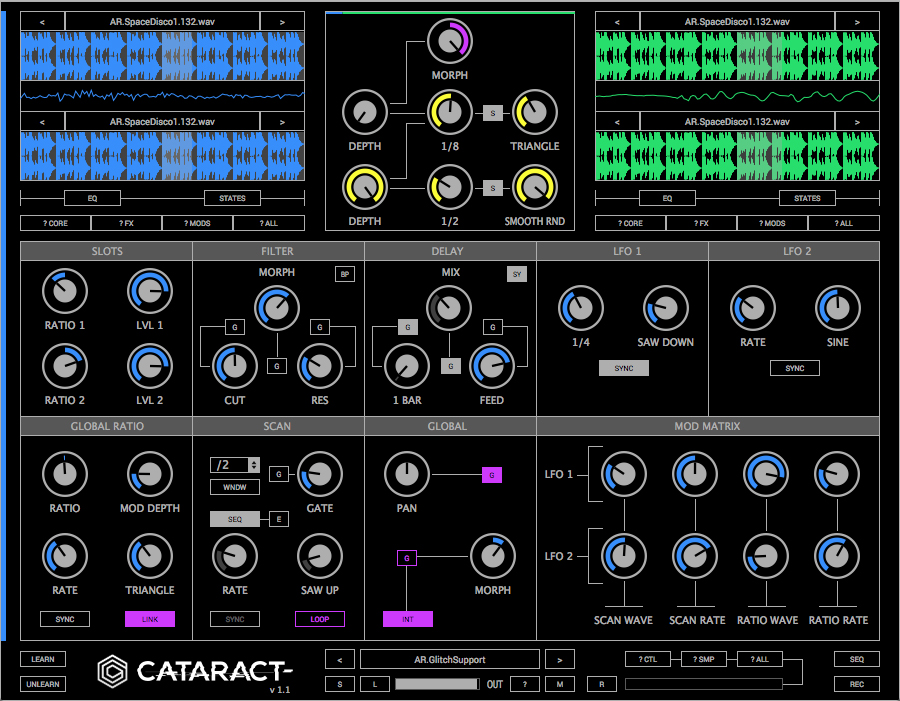Select next preset after AR.GlitchSupport
The image size is (900, 701).
pyautogui.click(x=560, y=660)
